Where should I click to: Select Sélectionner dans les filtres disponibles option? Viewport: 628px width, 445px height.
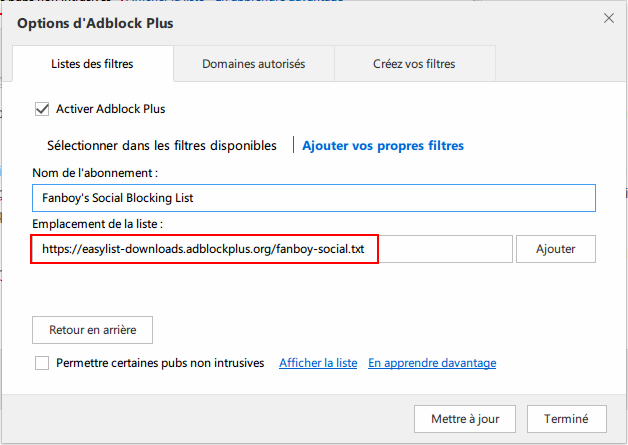162,145
